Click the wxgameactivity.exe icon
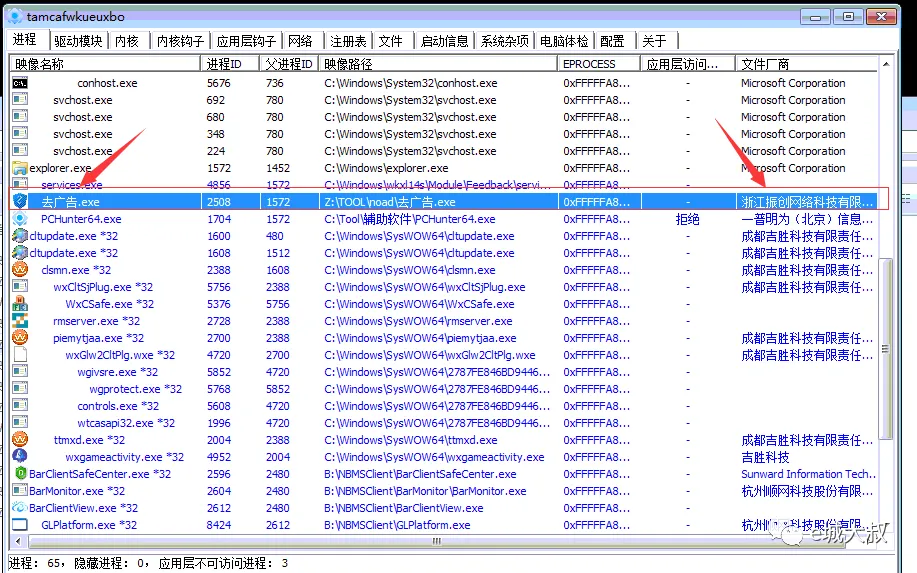Viewport: 917px width, 573px height. pyautogui.click(x=20, y=456)
